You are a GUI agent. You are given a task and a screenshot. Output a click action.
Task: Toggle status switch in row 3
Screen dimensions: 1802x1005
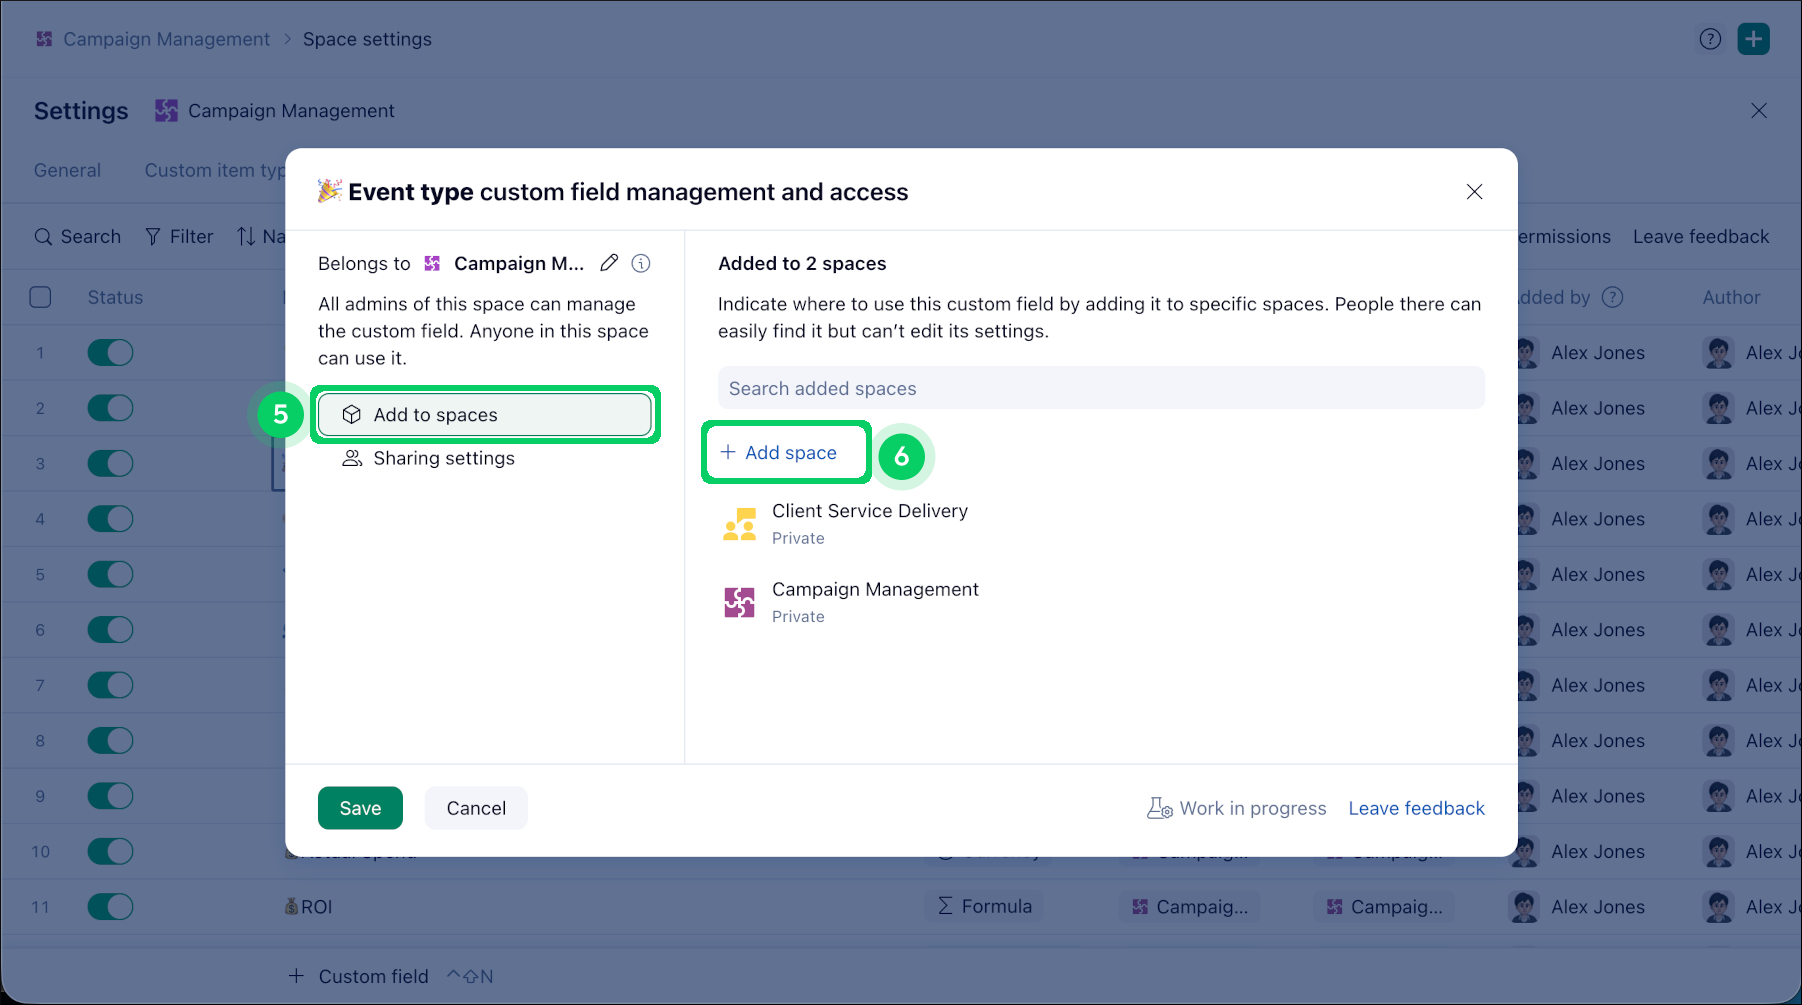pyautogui.click(x=110, y=464)
